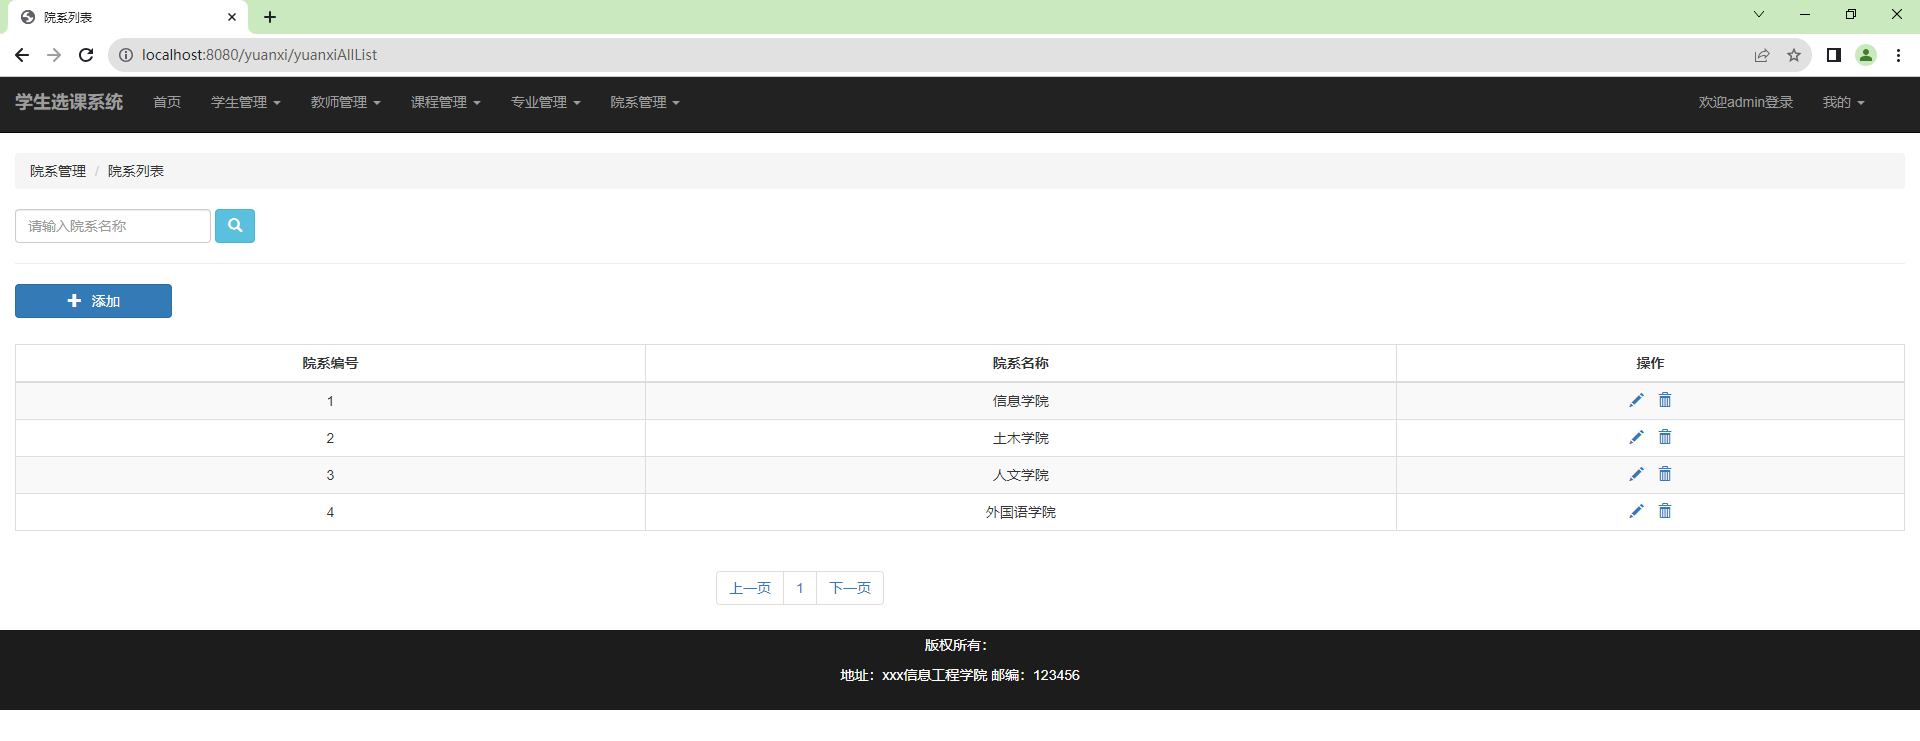This screenshot has width=1920, height=741.
Task: Click the search magnifier button
Action: click(235, 226)
